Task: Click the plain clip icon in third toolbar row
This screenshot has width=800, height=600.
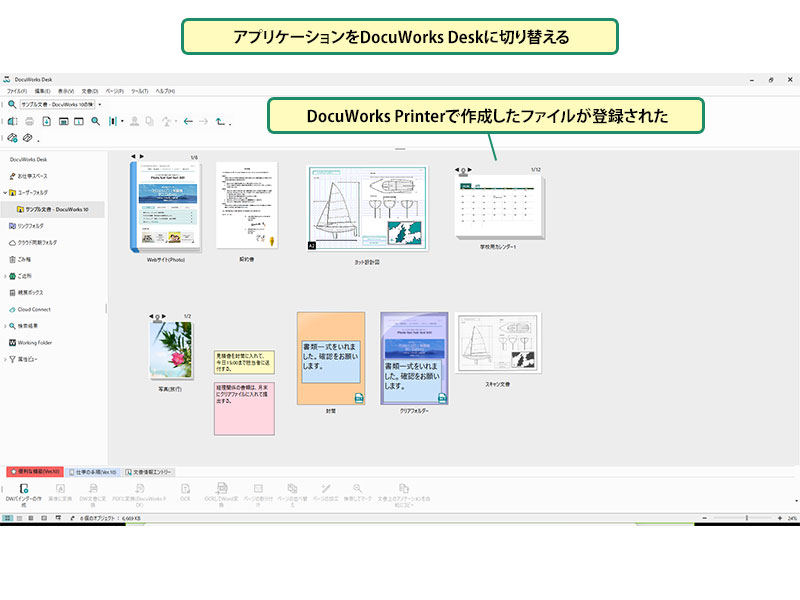Action: (28, 138)
